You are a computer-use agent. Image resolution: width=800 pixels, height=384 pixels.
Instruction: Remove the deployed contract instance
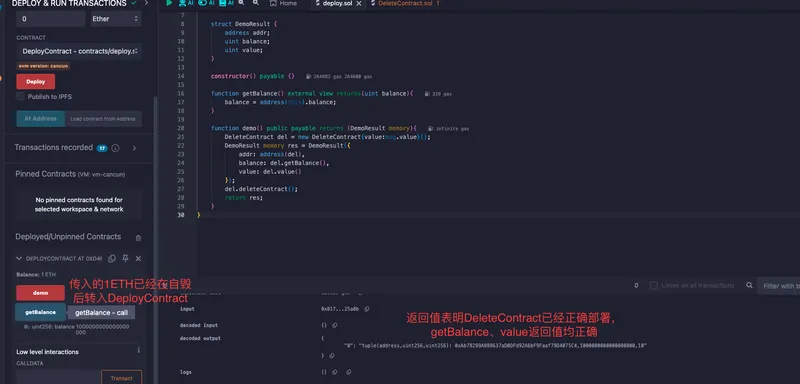[x=138, y=259]
